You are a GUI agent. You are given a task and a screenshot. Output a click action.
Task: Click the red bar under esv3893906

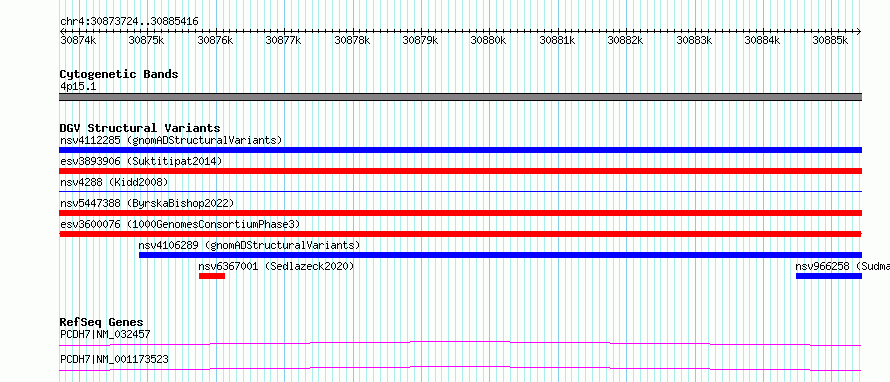click(x=460, y=171)
